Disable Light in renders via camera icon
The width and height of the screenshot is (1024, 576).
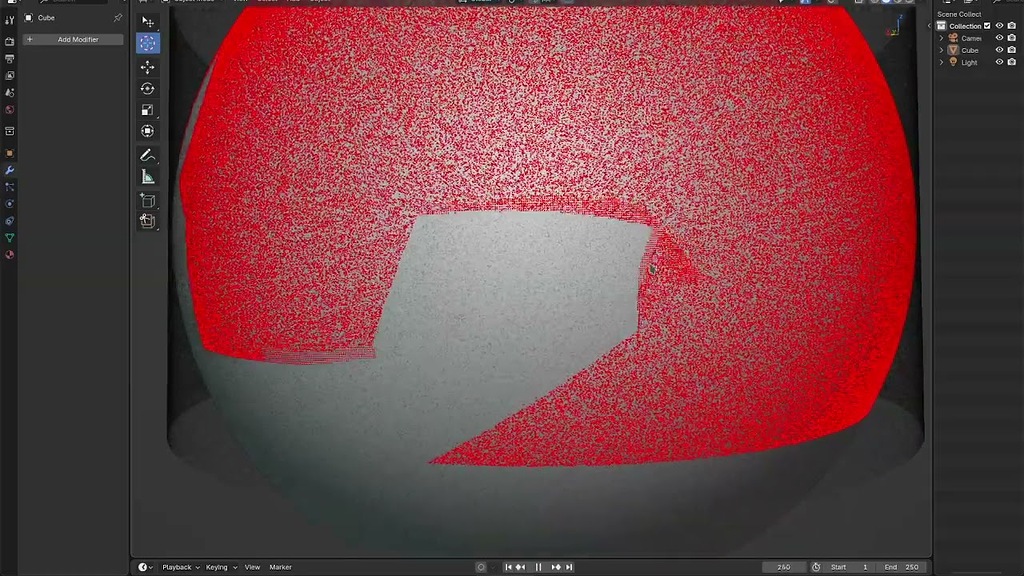[1012, 62]
